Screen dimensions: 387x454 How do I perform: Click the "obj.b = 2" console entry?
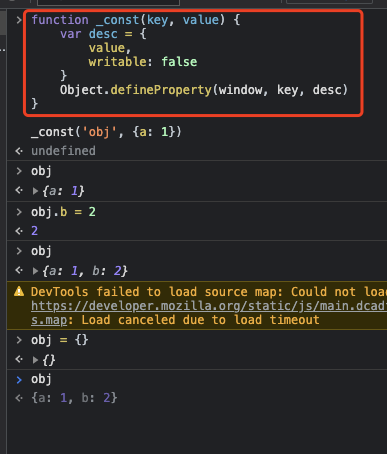tap(63, 212)
